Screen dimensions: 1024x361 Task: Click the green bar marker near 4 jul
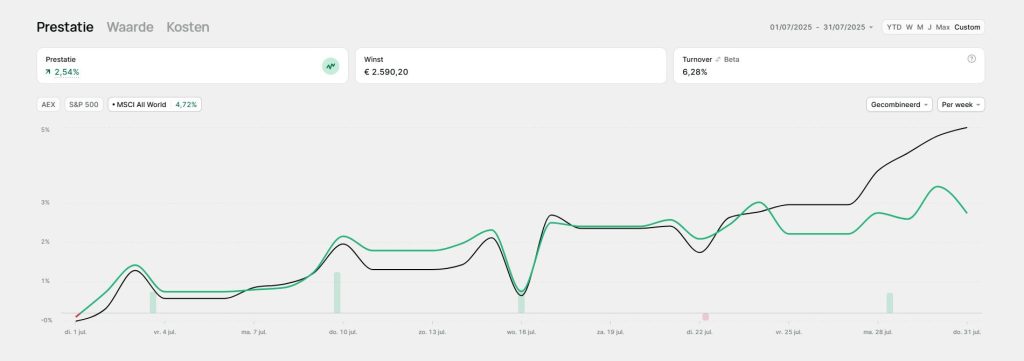153,302
